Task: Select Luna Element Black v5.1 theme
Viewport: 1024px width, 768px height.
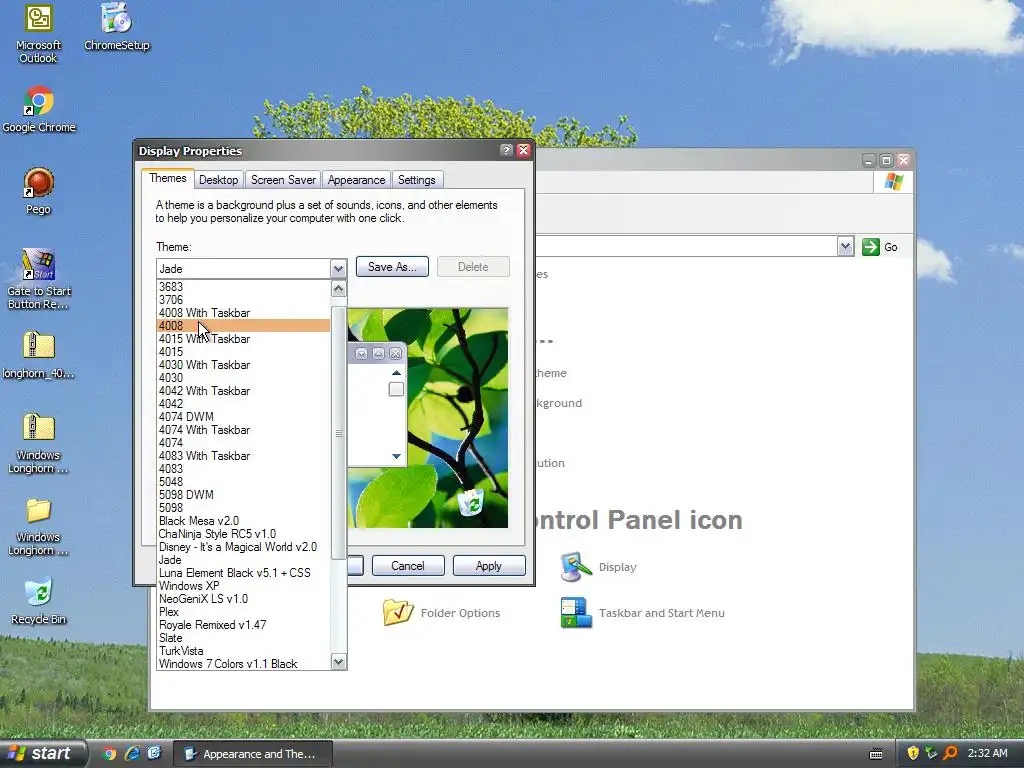Action: [244, 573]
